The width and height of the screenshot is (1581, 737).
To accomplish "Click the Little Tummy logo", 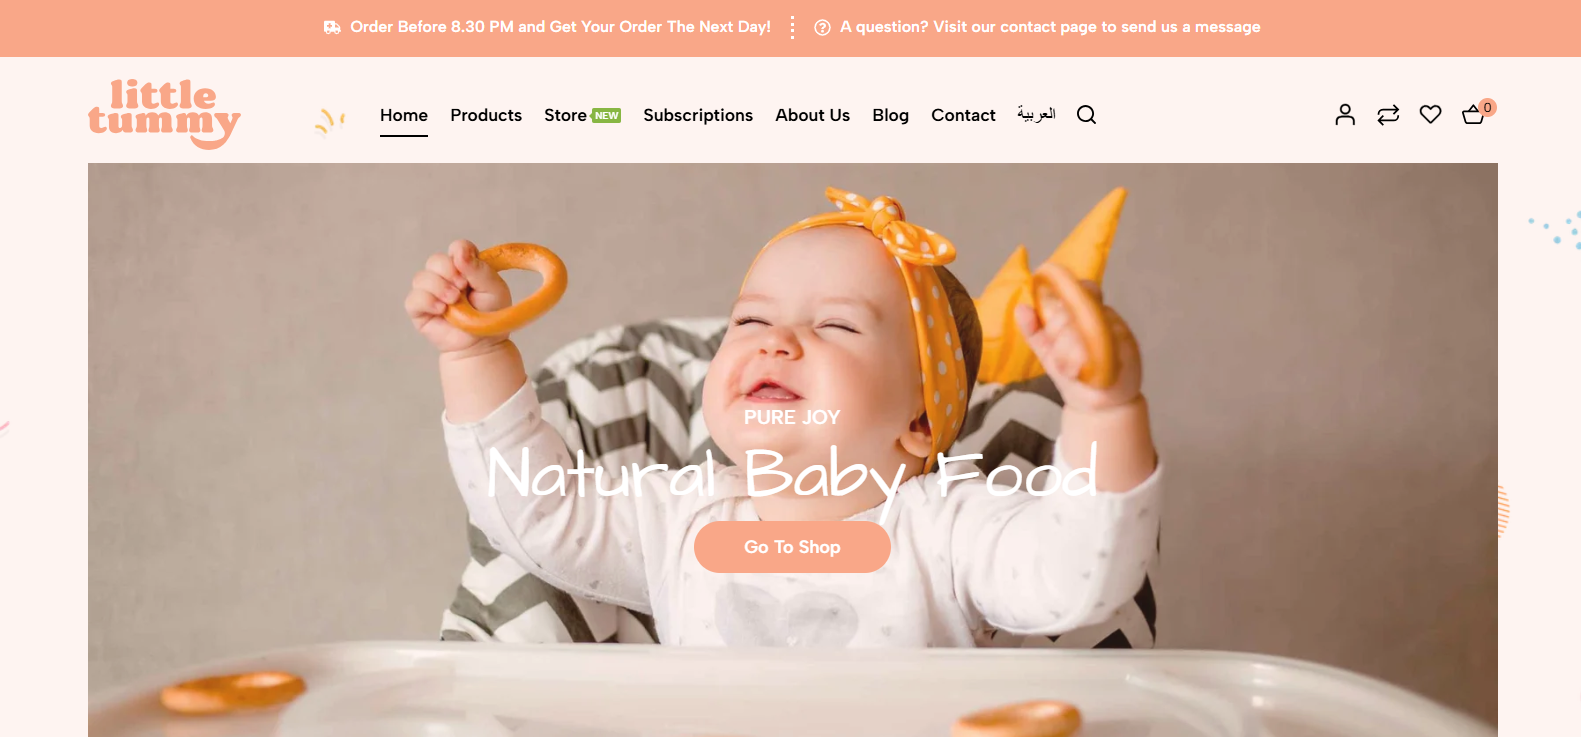I will point(164,114).
